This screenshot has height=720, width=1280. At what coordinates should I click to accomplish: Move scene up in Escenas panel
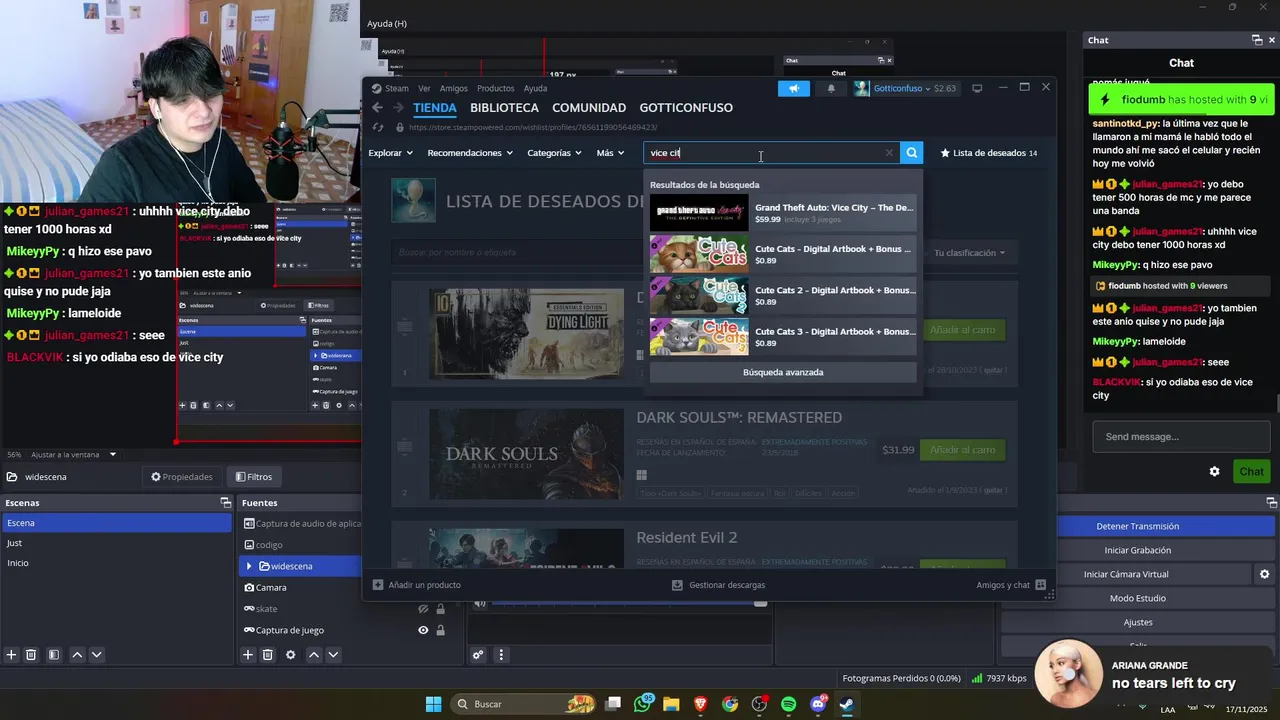[77, 655]
